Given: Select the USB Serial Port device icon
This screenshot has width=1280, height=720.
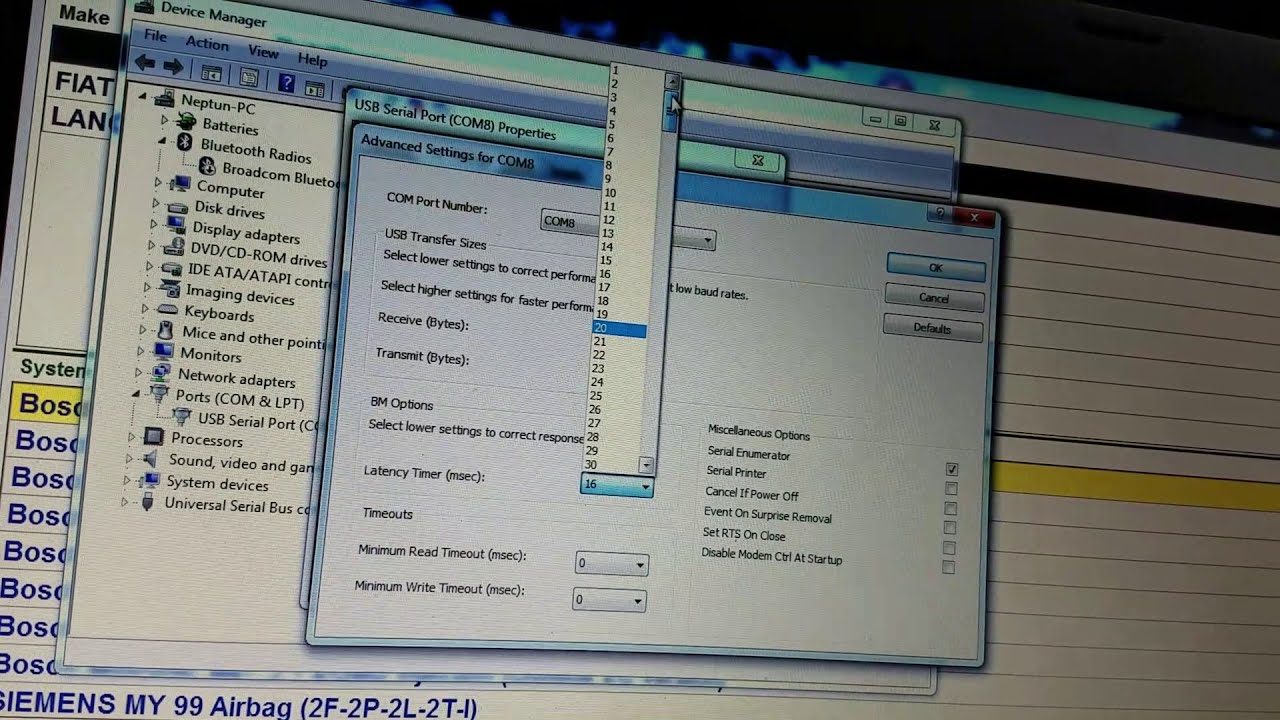Looking at the screenshot, I should pyautogui.click(x=181, y=415).
